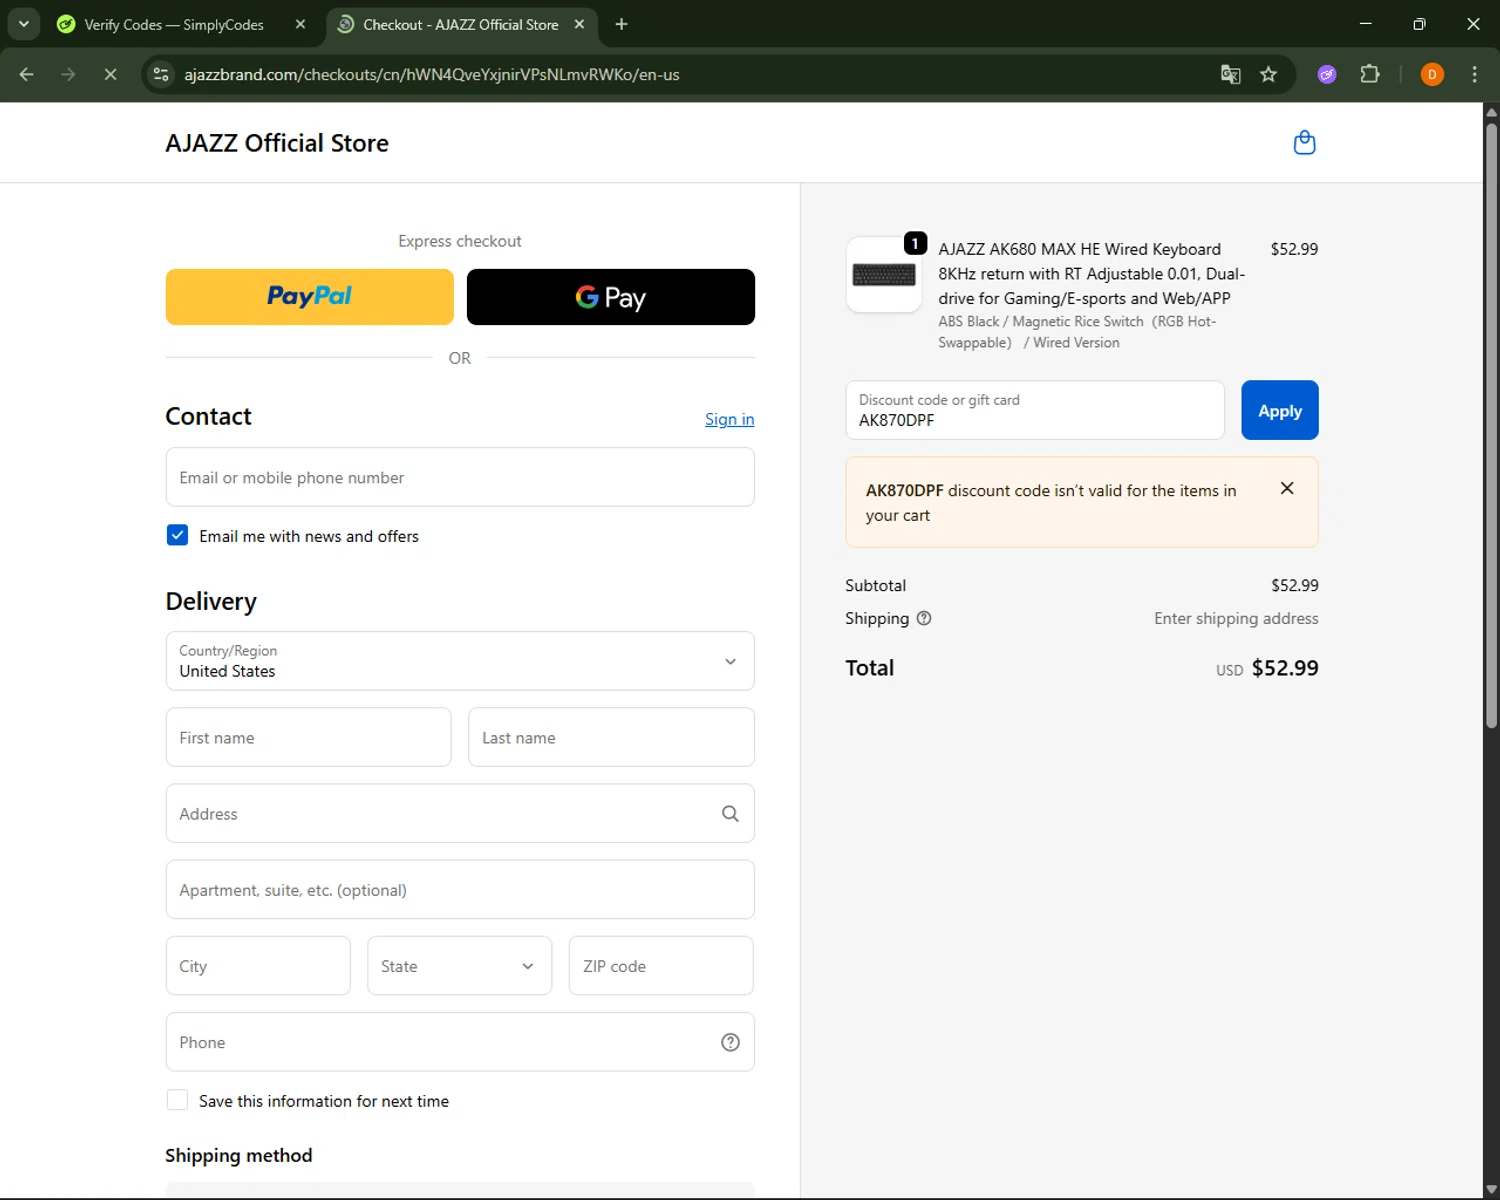1500x1200 pixels.
Task: Toggle Email me with news and offers
Action: pyautogui.click(x=177, y=535)
